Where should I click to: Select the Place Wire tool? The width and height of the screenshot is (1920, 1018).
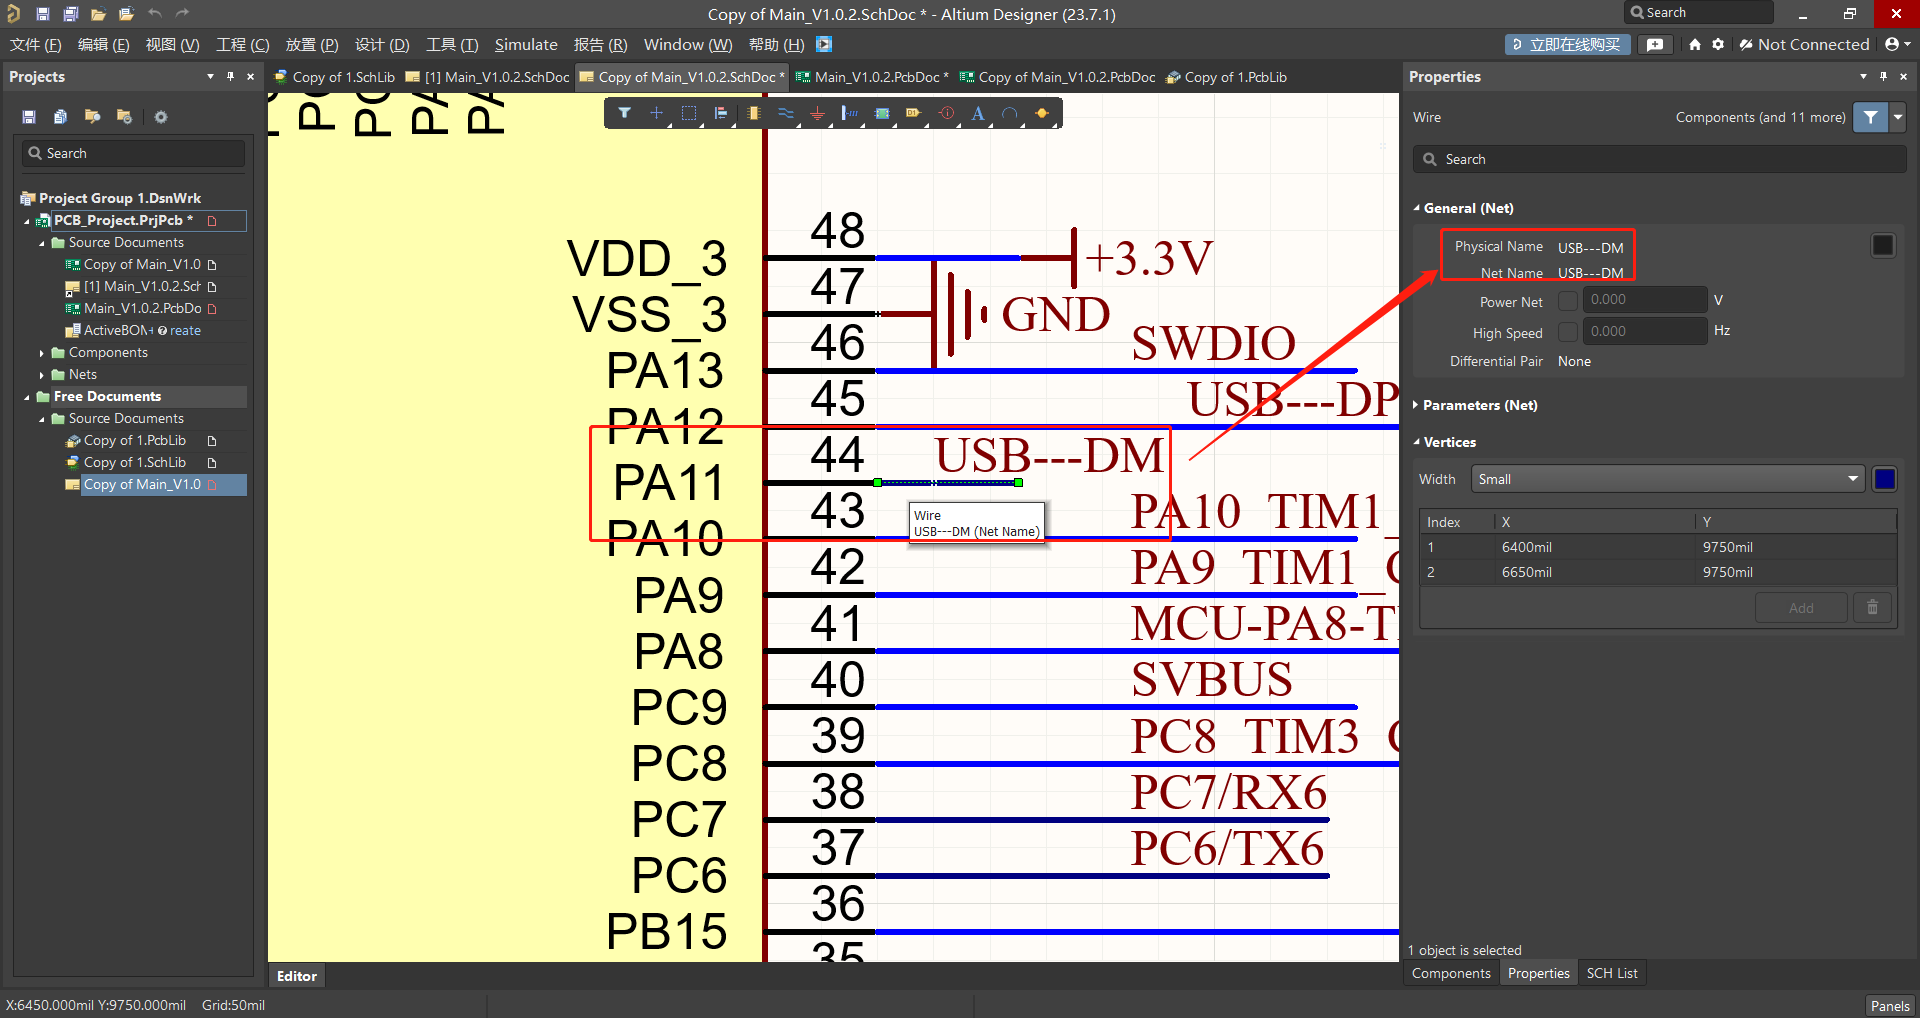[x=785, y=114]
